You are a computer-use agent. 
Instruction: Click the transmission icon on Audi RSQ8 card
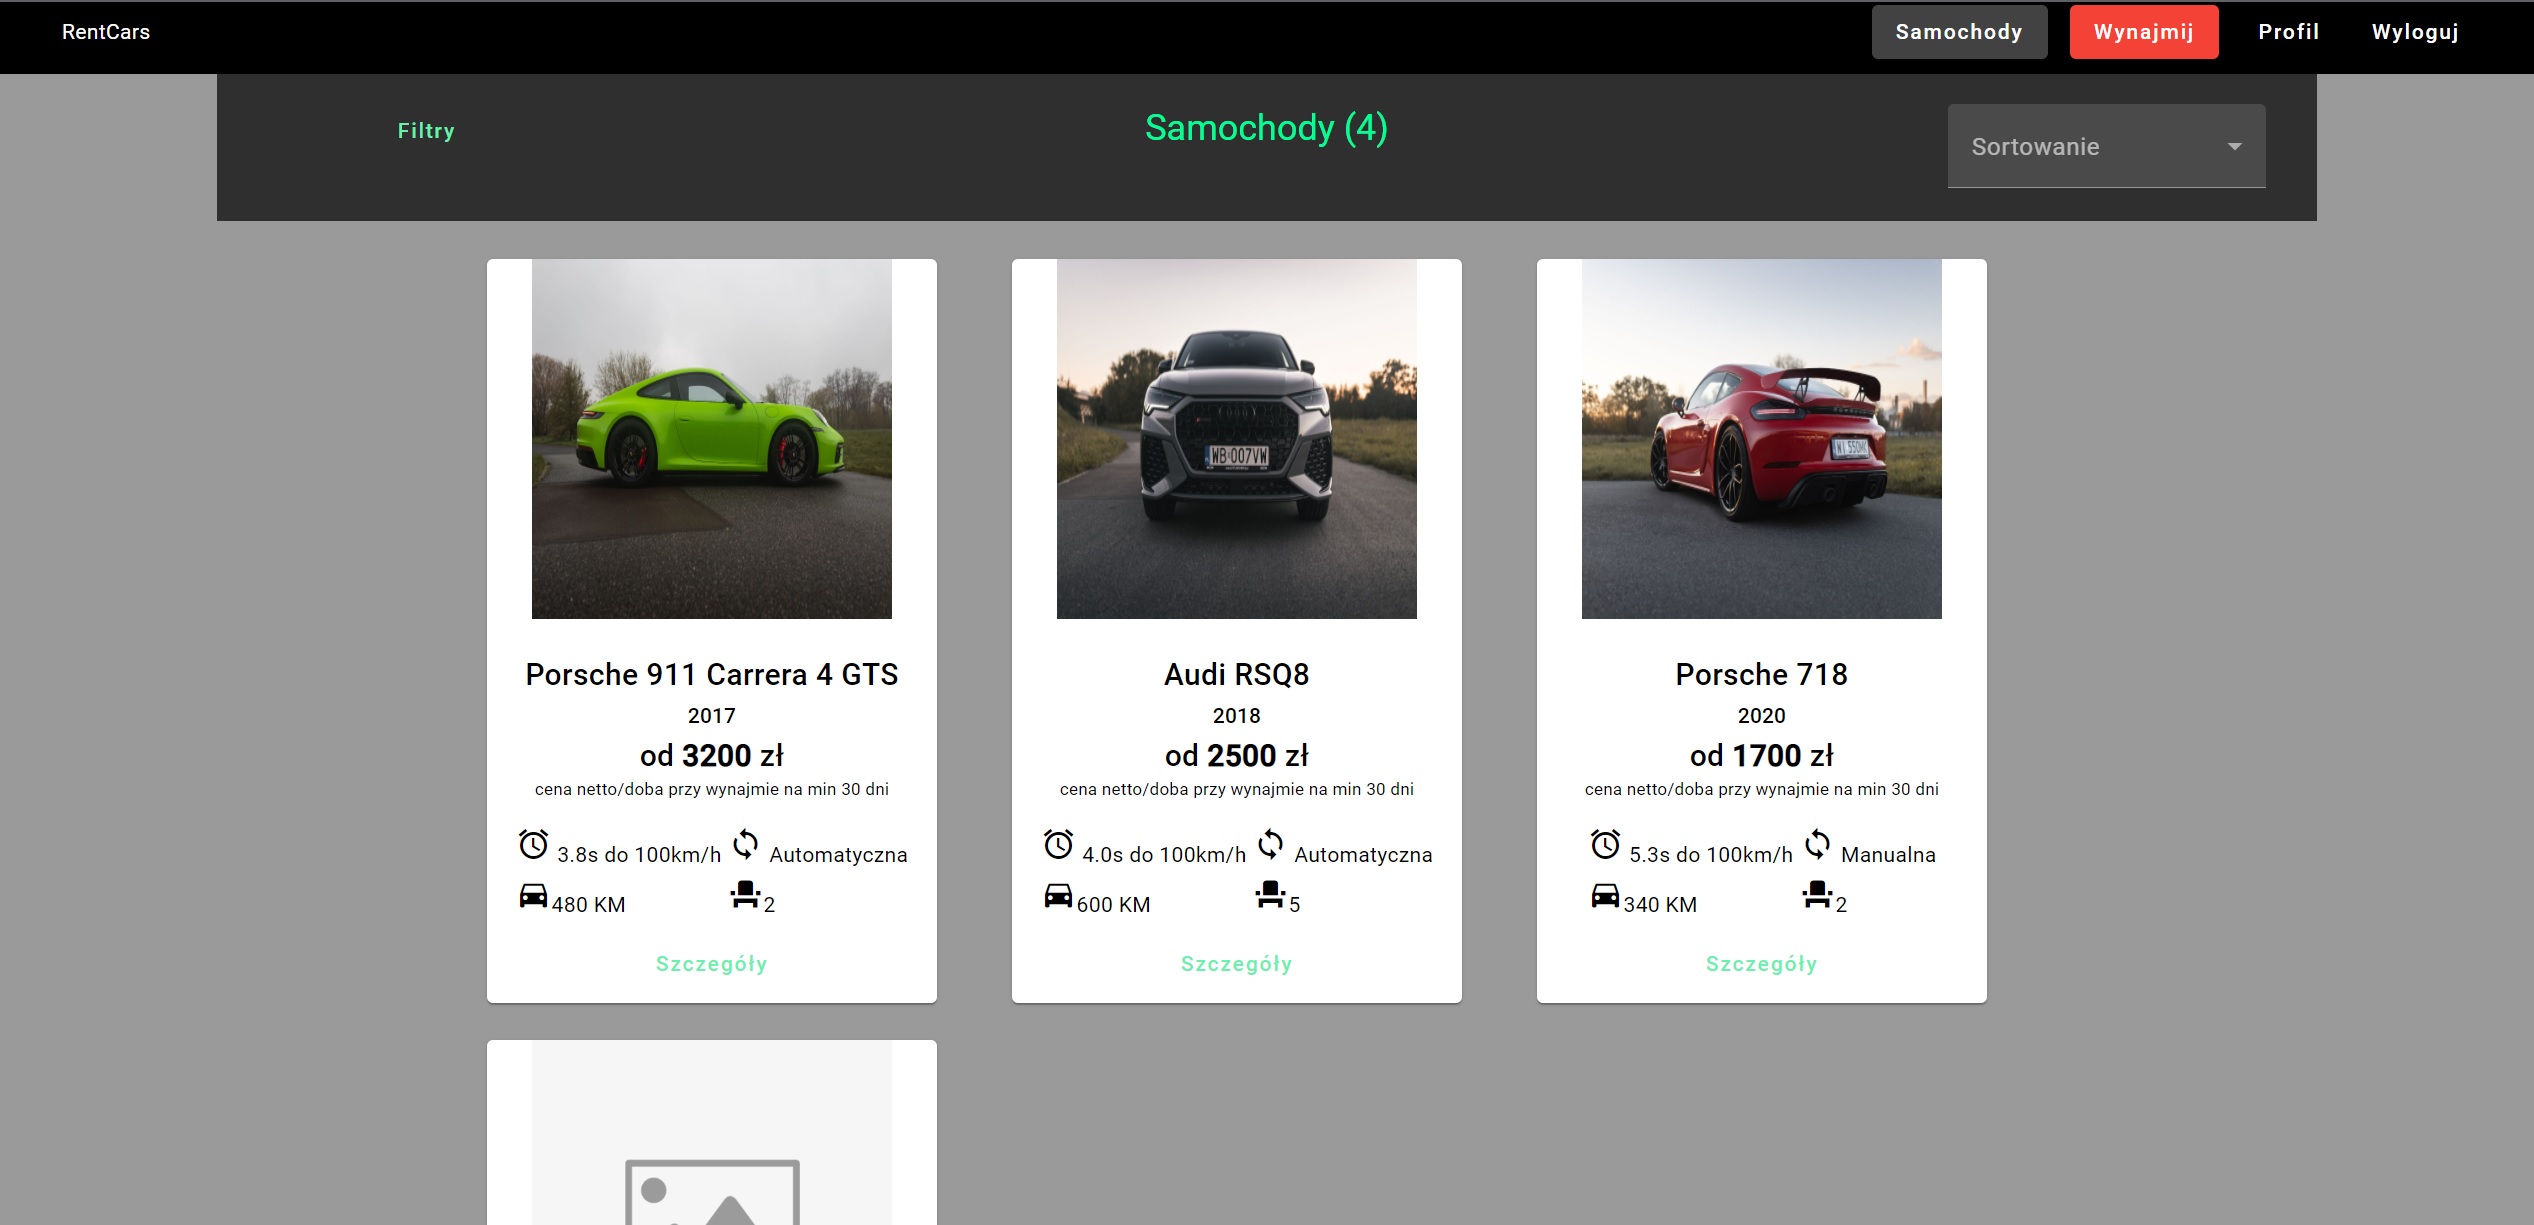(x=1270, y=845)
